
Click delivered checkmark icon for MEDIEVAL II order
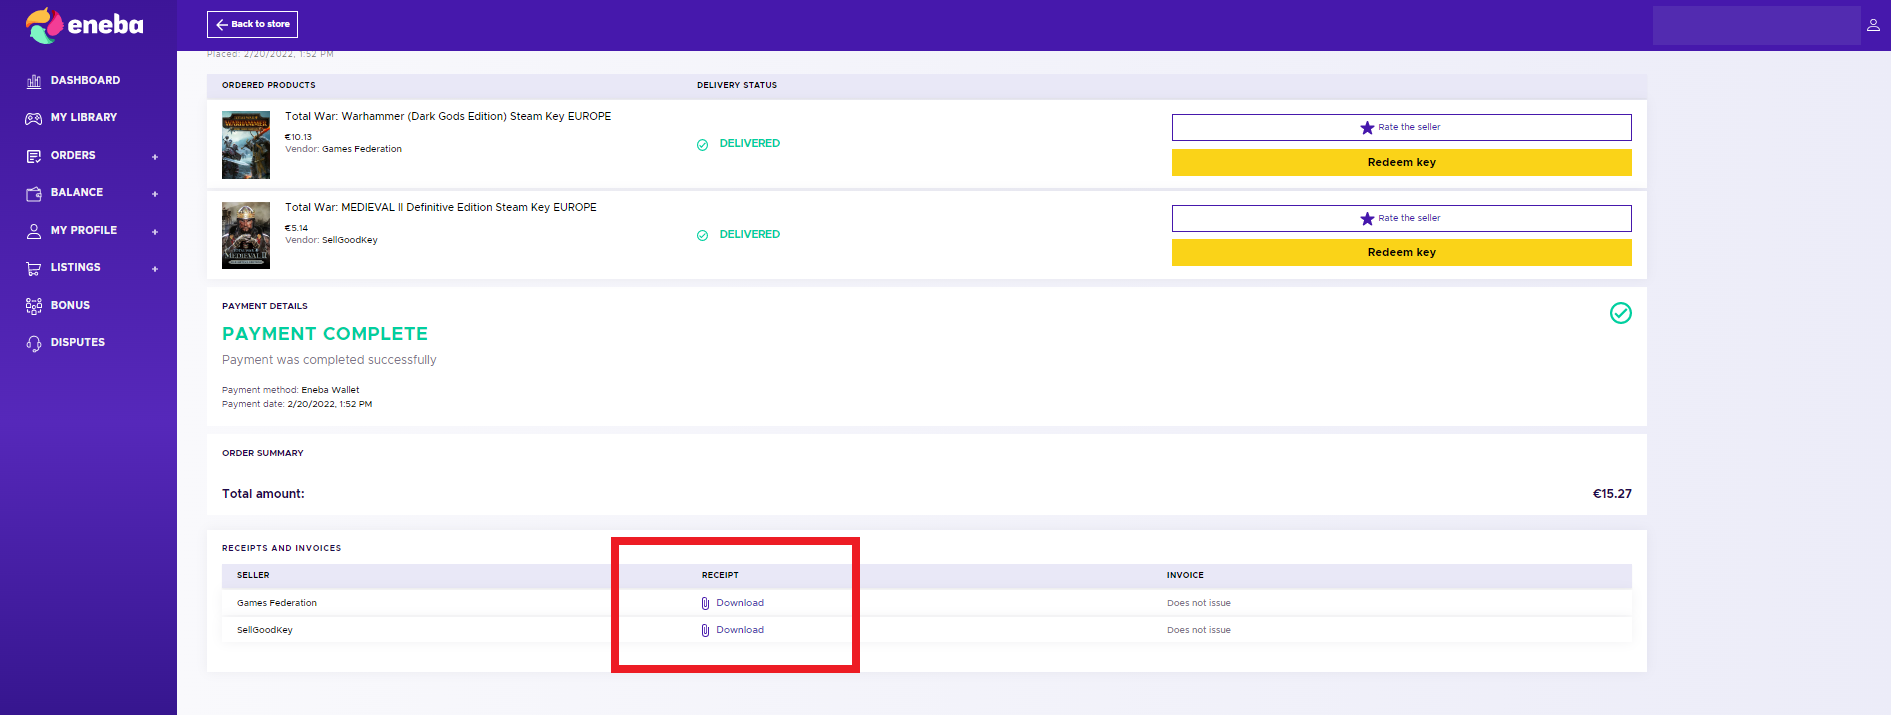coord(702,236)
